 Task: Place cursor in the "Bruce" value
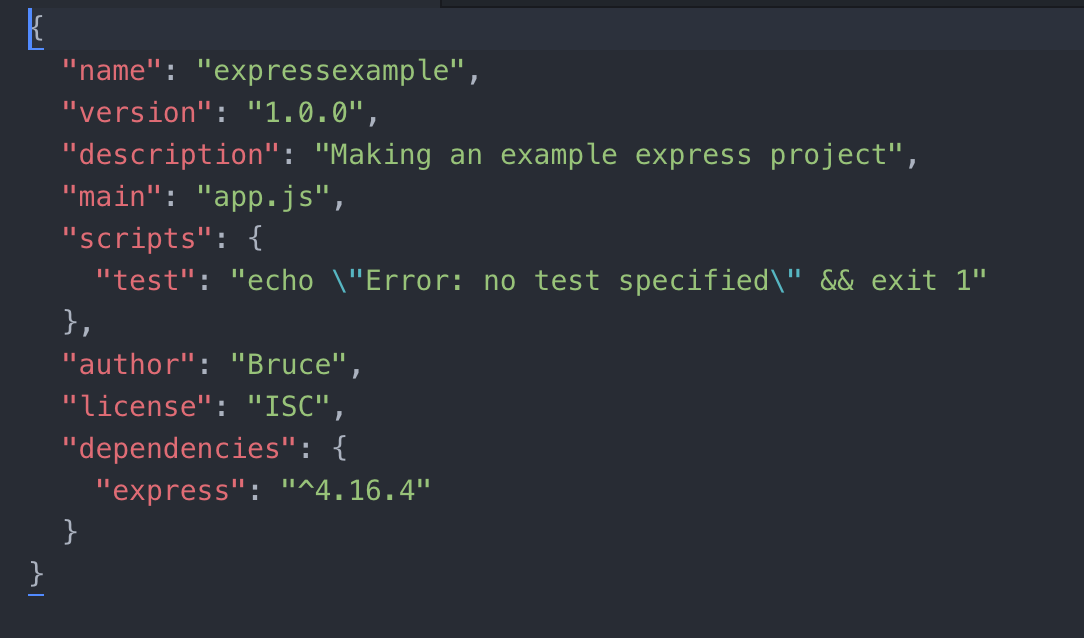pyautogui.click(x=289, y=365)
